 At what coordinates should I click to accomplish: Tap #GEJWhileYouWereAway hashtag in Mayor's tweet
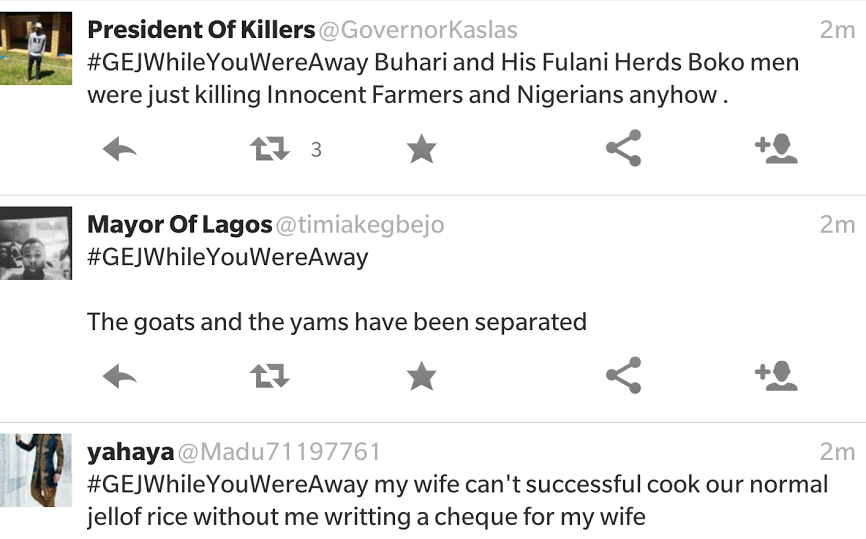(x=228, y=257)
